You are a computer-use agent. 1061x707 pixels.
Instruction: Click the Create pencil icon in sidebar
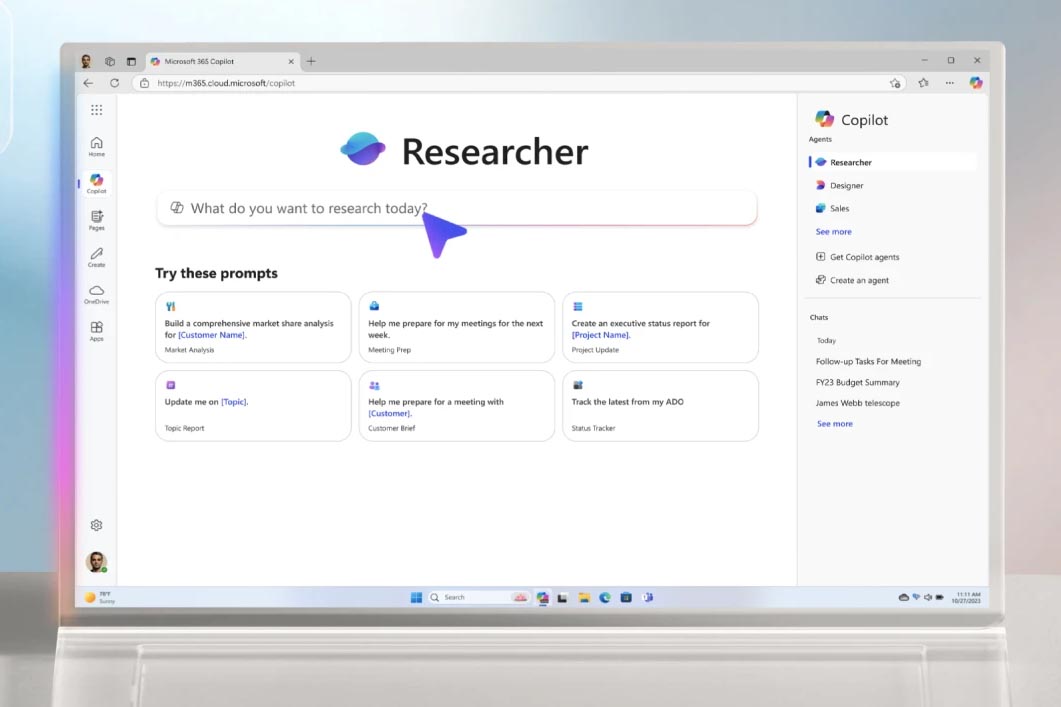pyautogui.click(x=96, y=257)
